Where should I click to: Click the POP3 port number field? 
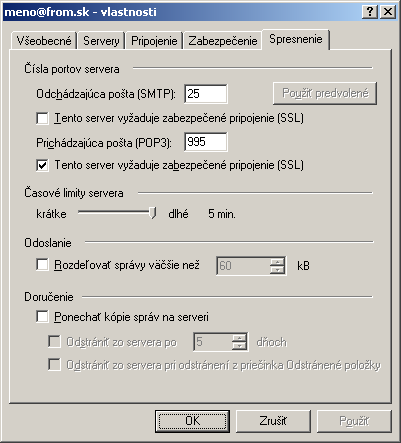[206, 142]
